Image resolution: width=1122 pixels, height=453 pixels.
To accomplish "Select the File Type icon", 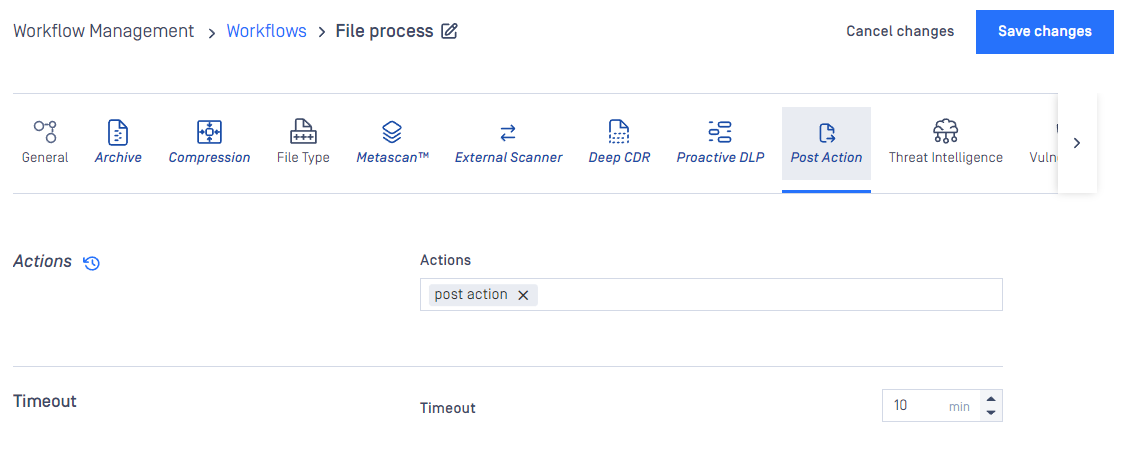I will tap(303, 132).
